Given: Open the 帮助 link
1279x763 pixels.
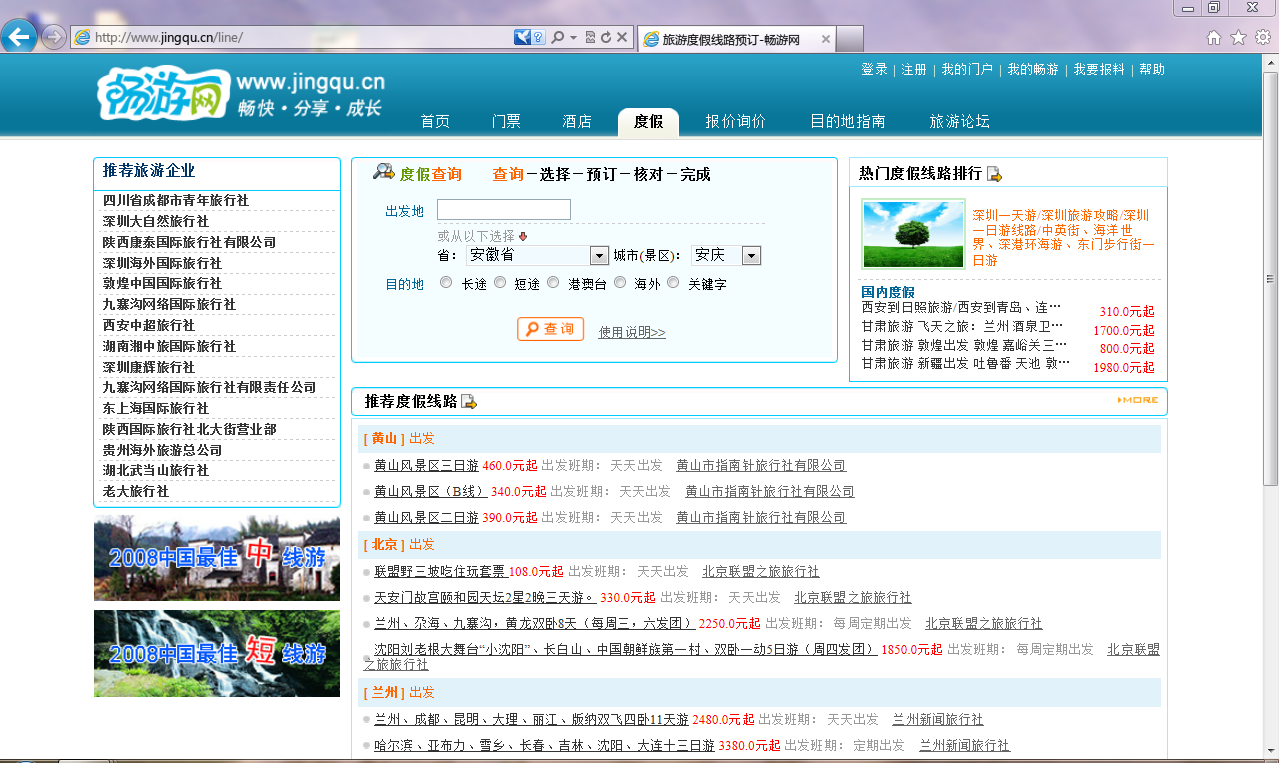Looking at the screenshot, I should [1152, 69].
